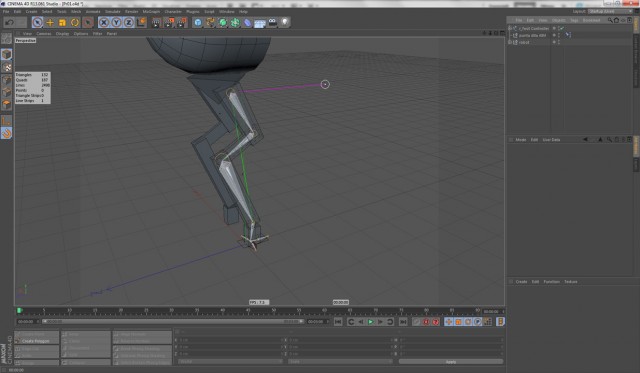This screenshot has height=373, width=640.
Task: Select the Scale tool icon
Action: [62, 22]
